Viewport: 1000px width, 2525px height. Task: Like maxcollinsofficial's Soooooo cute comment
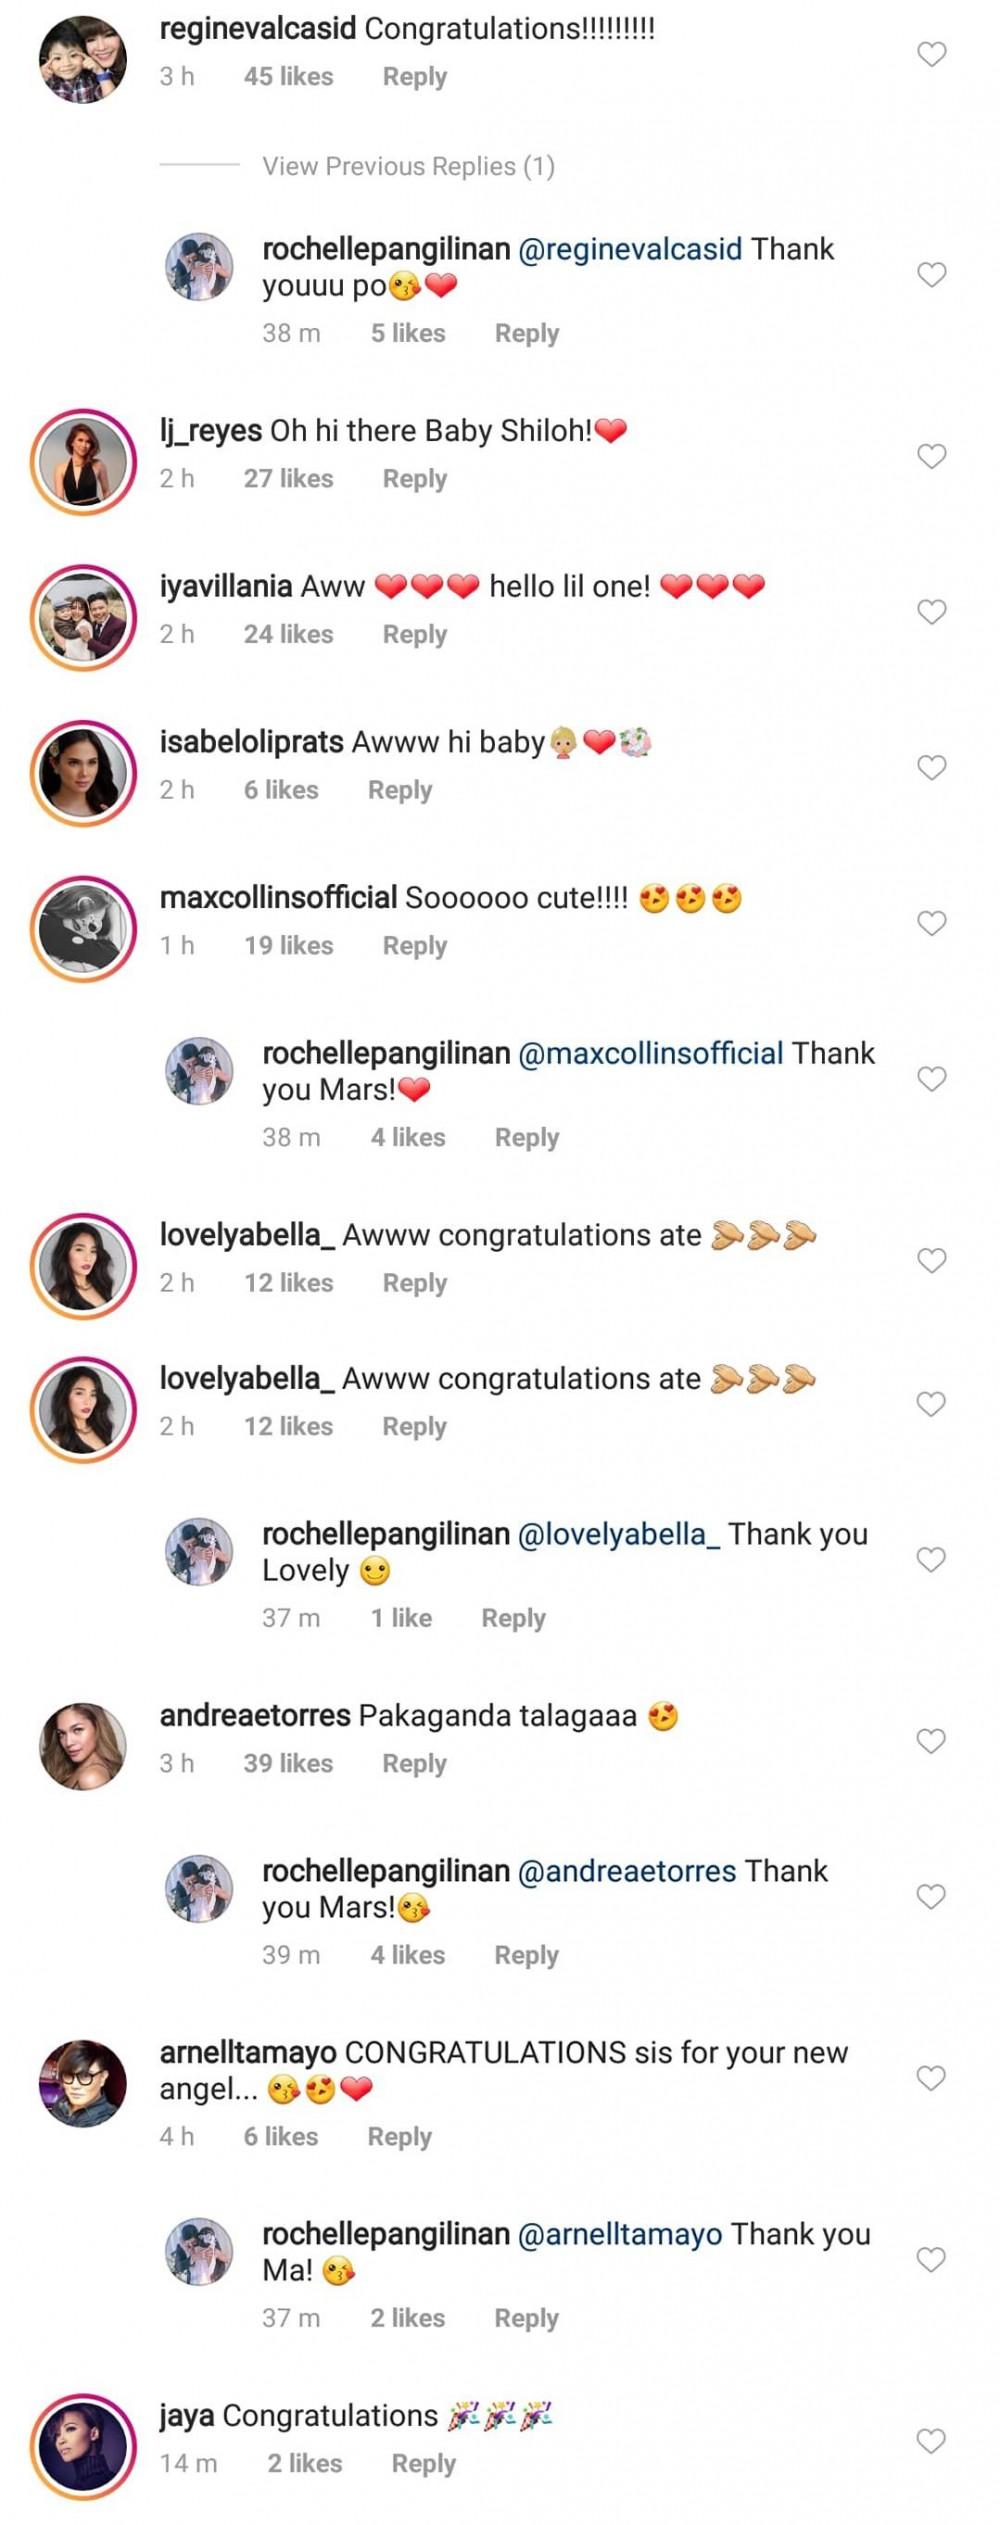click(x=931, y=923)
